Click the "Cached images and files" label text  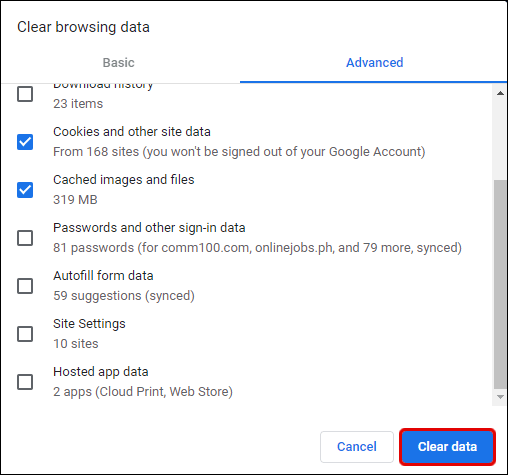[x=124, y=180]
